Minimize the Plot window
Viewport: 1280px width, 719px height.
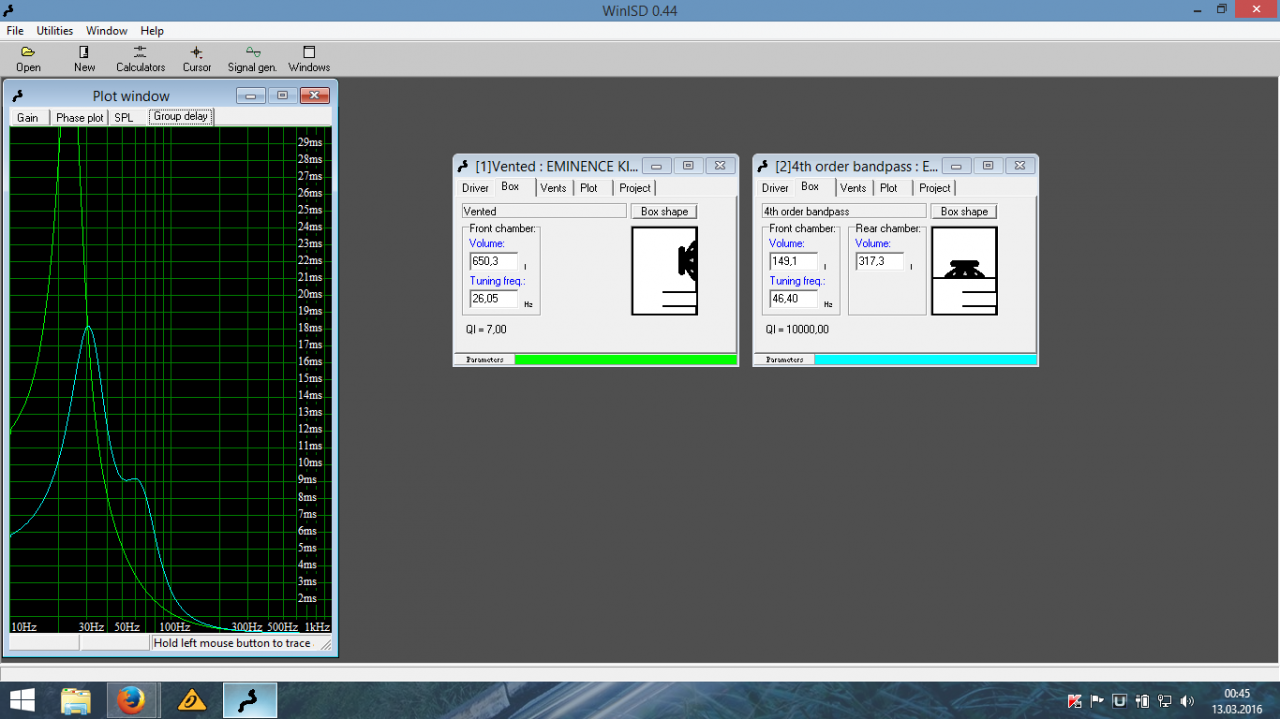pyautogui.click(x=250, y=96)
